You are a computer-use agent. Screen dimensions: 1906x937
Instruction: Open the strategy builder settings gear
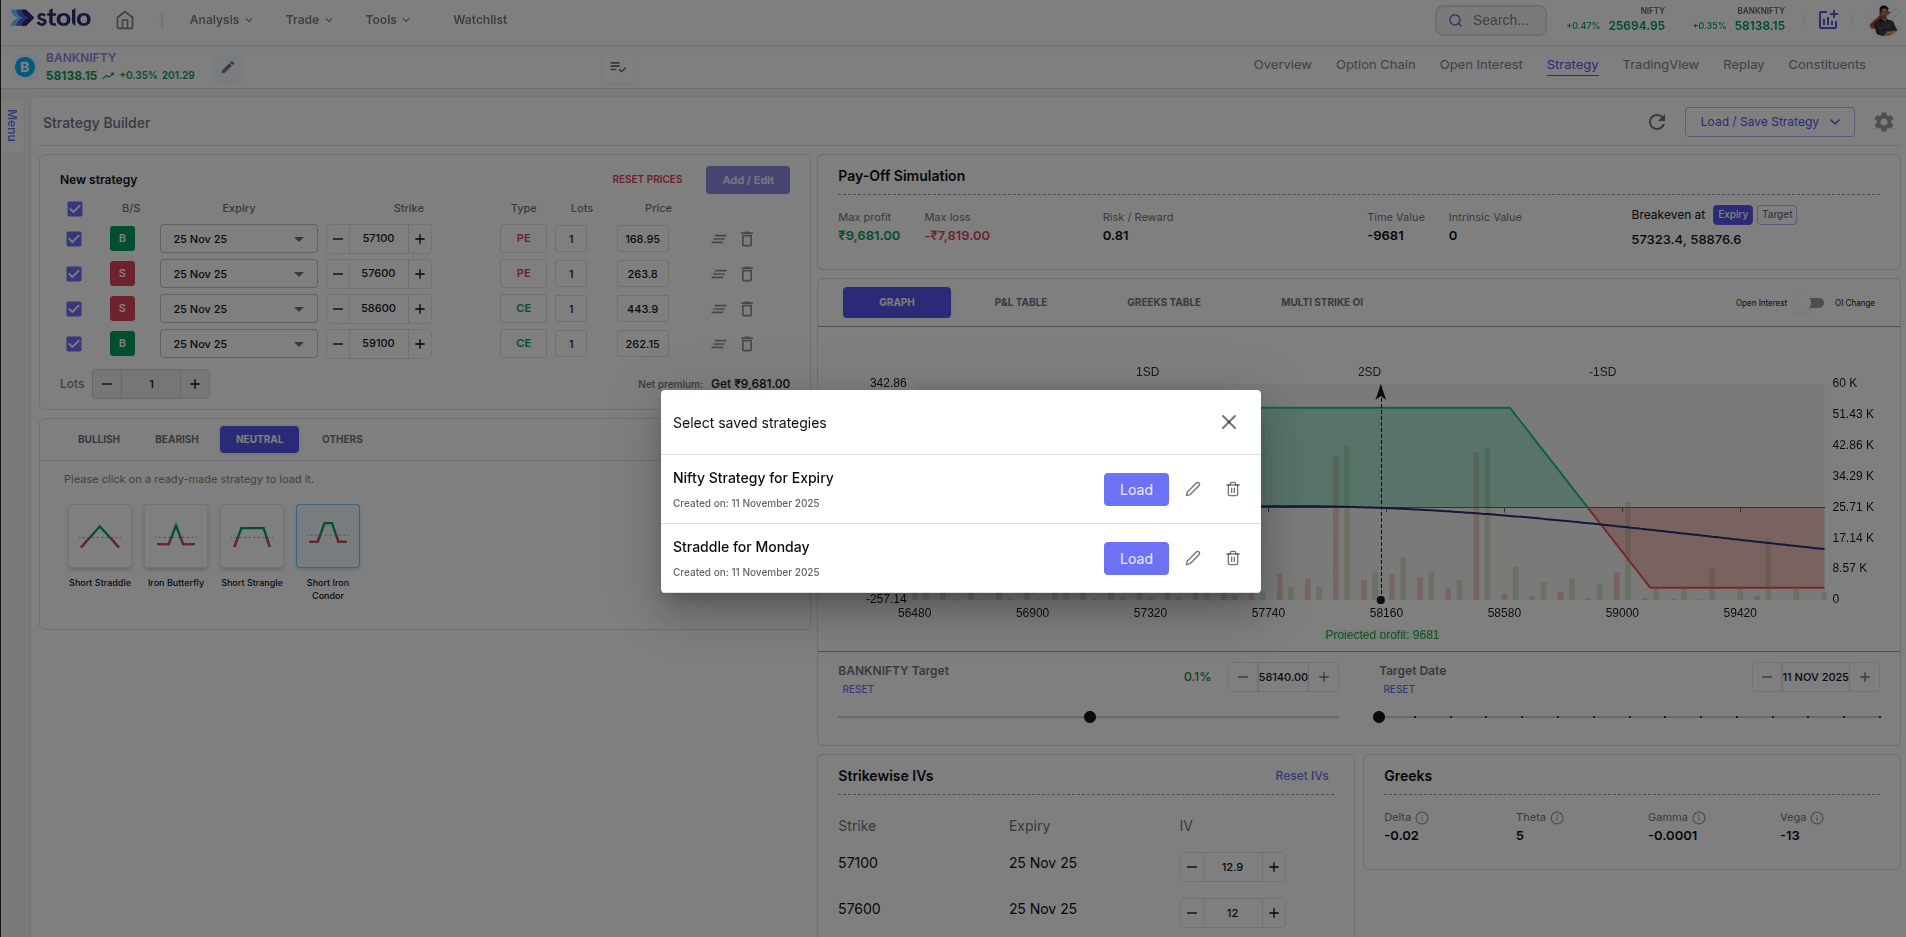[1884, 122]
